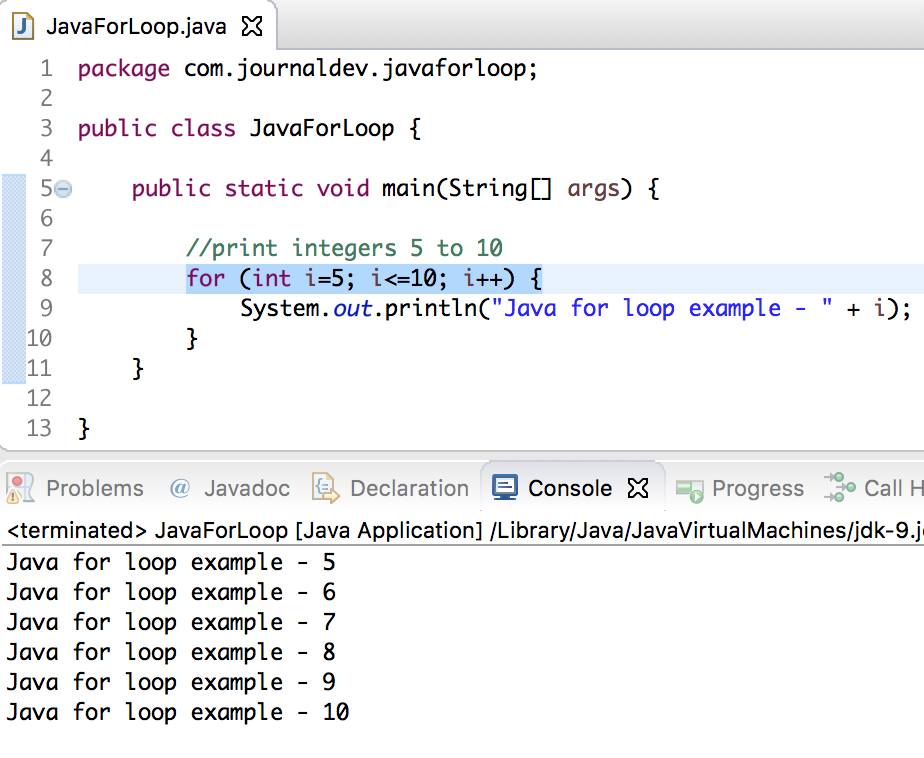
Task: Click the Console monitor icon
Action: [x=505, y=488]
